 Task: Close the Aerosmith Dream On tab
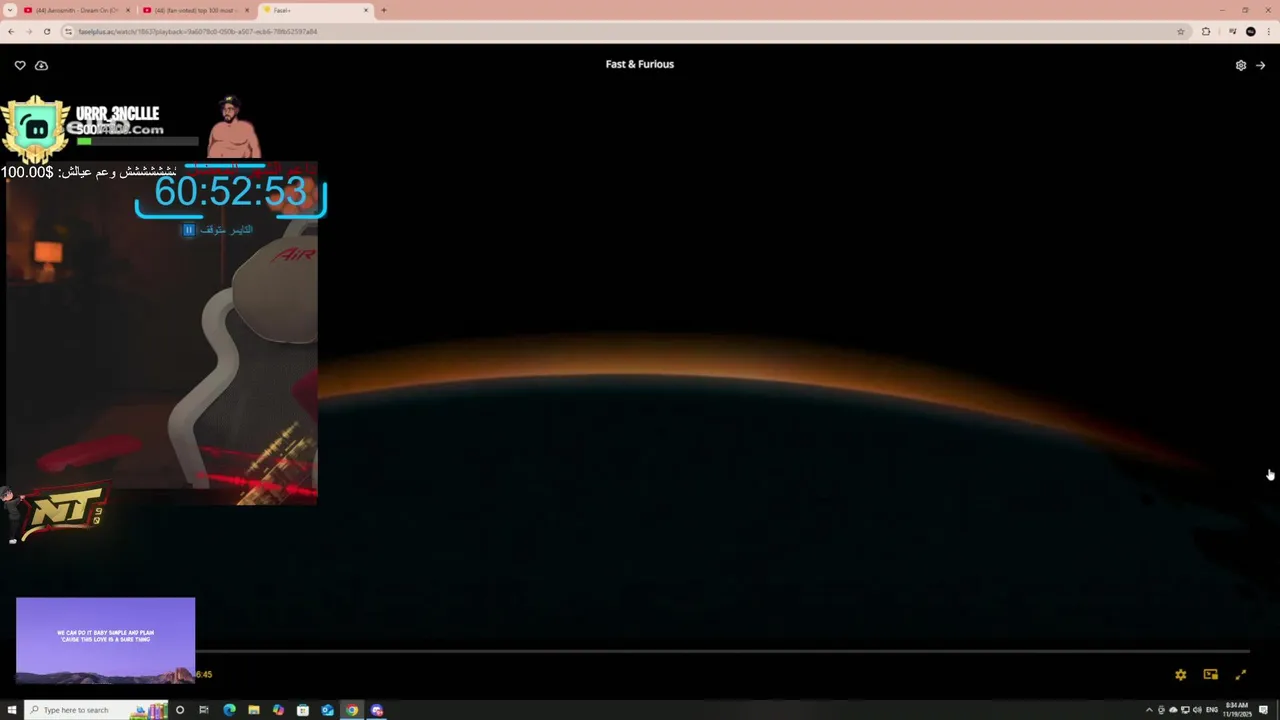pos(128,10)
